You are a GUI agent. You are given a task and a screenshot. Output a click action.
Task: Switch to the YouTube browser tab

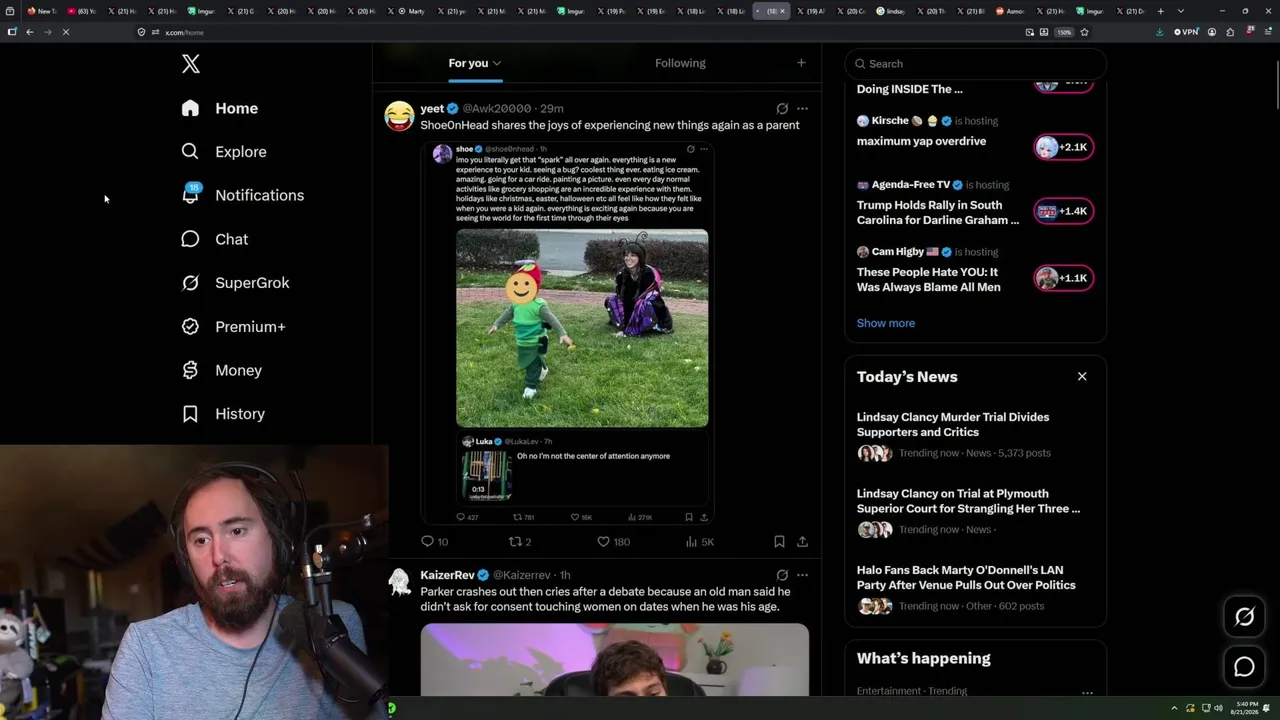tap(80, 11)
